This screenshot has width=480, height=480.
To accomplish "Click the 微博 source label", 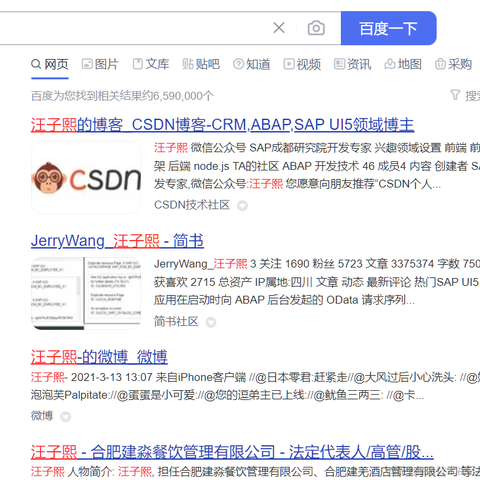I will tap(42, 416).
